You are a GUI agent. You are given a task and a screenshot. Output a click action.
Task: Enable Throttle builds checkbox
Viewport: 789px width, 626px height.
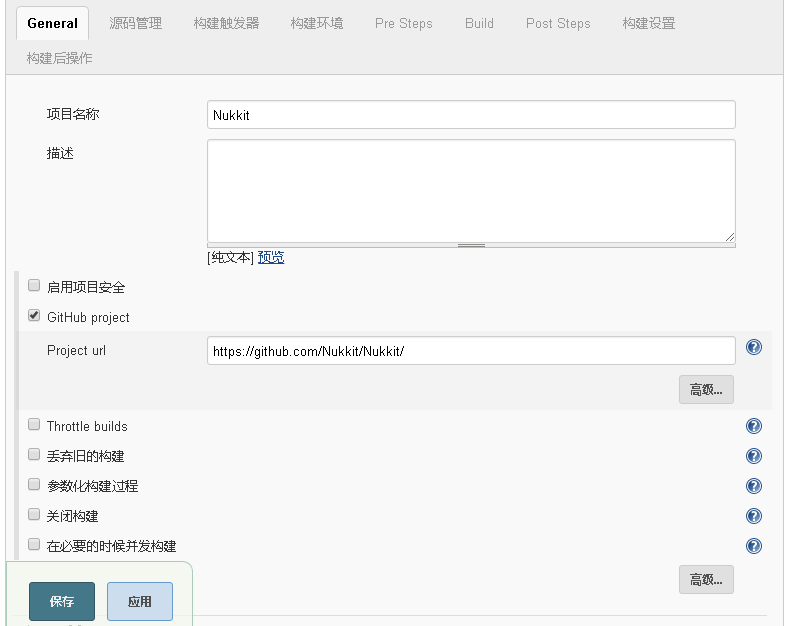34,425
